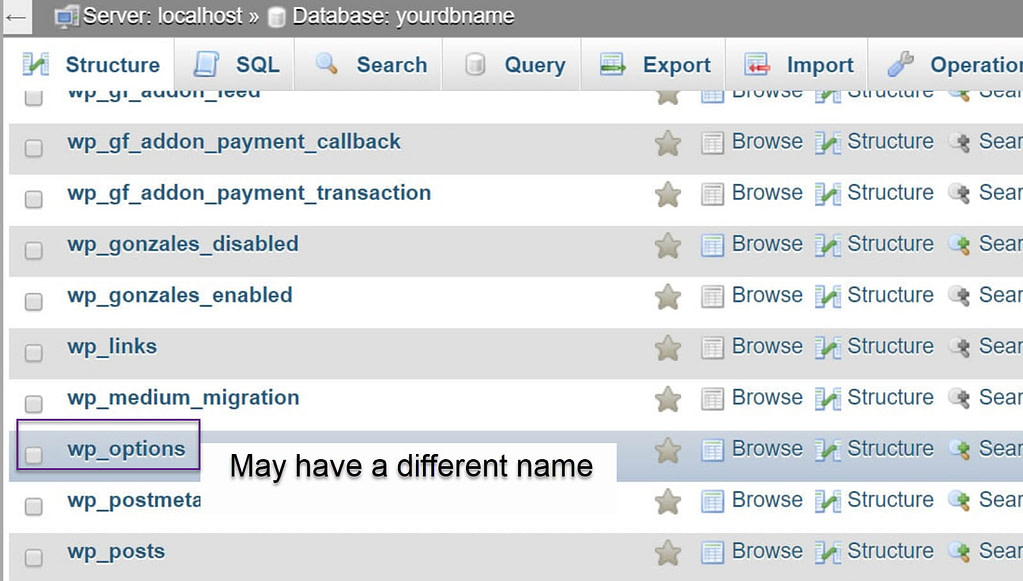Select the Export icon in the top toolbar
This screenshot has width=1023, height=581.
pyautogui.click(x=612, y=64)
